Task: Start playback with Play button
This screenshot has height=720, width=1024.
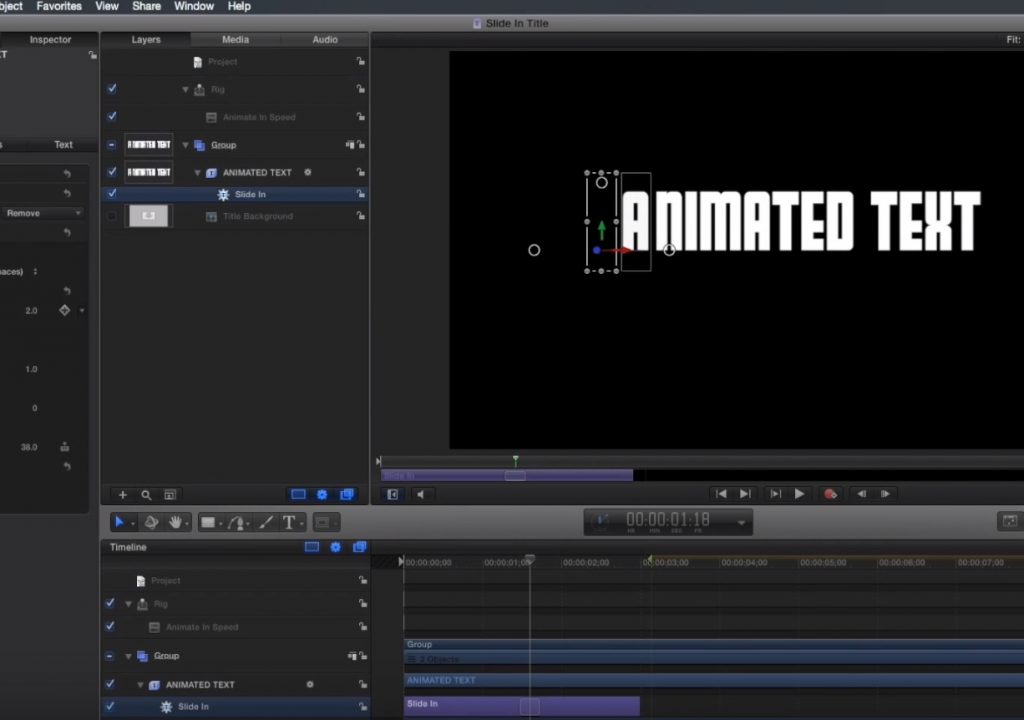Action: (x=799, y=494)
